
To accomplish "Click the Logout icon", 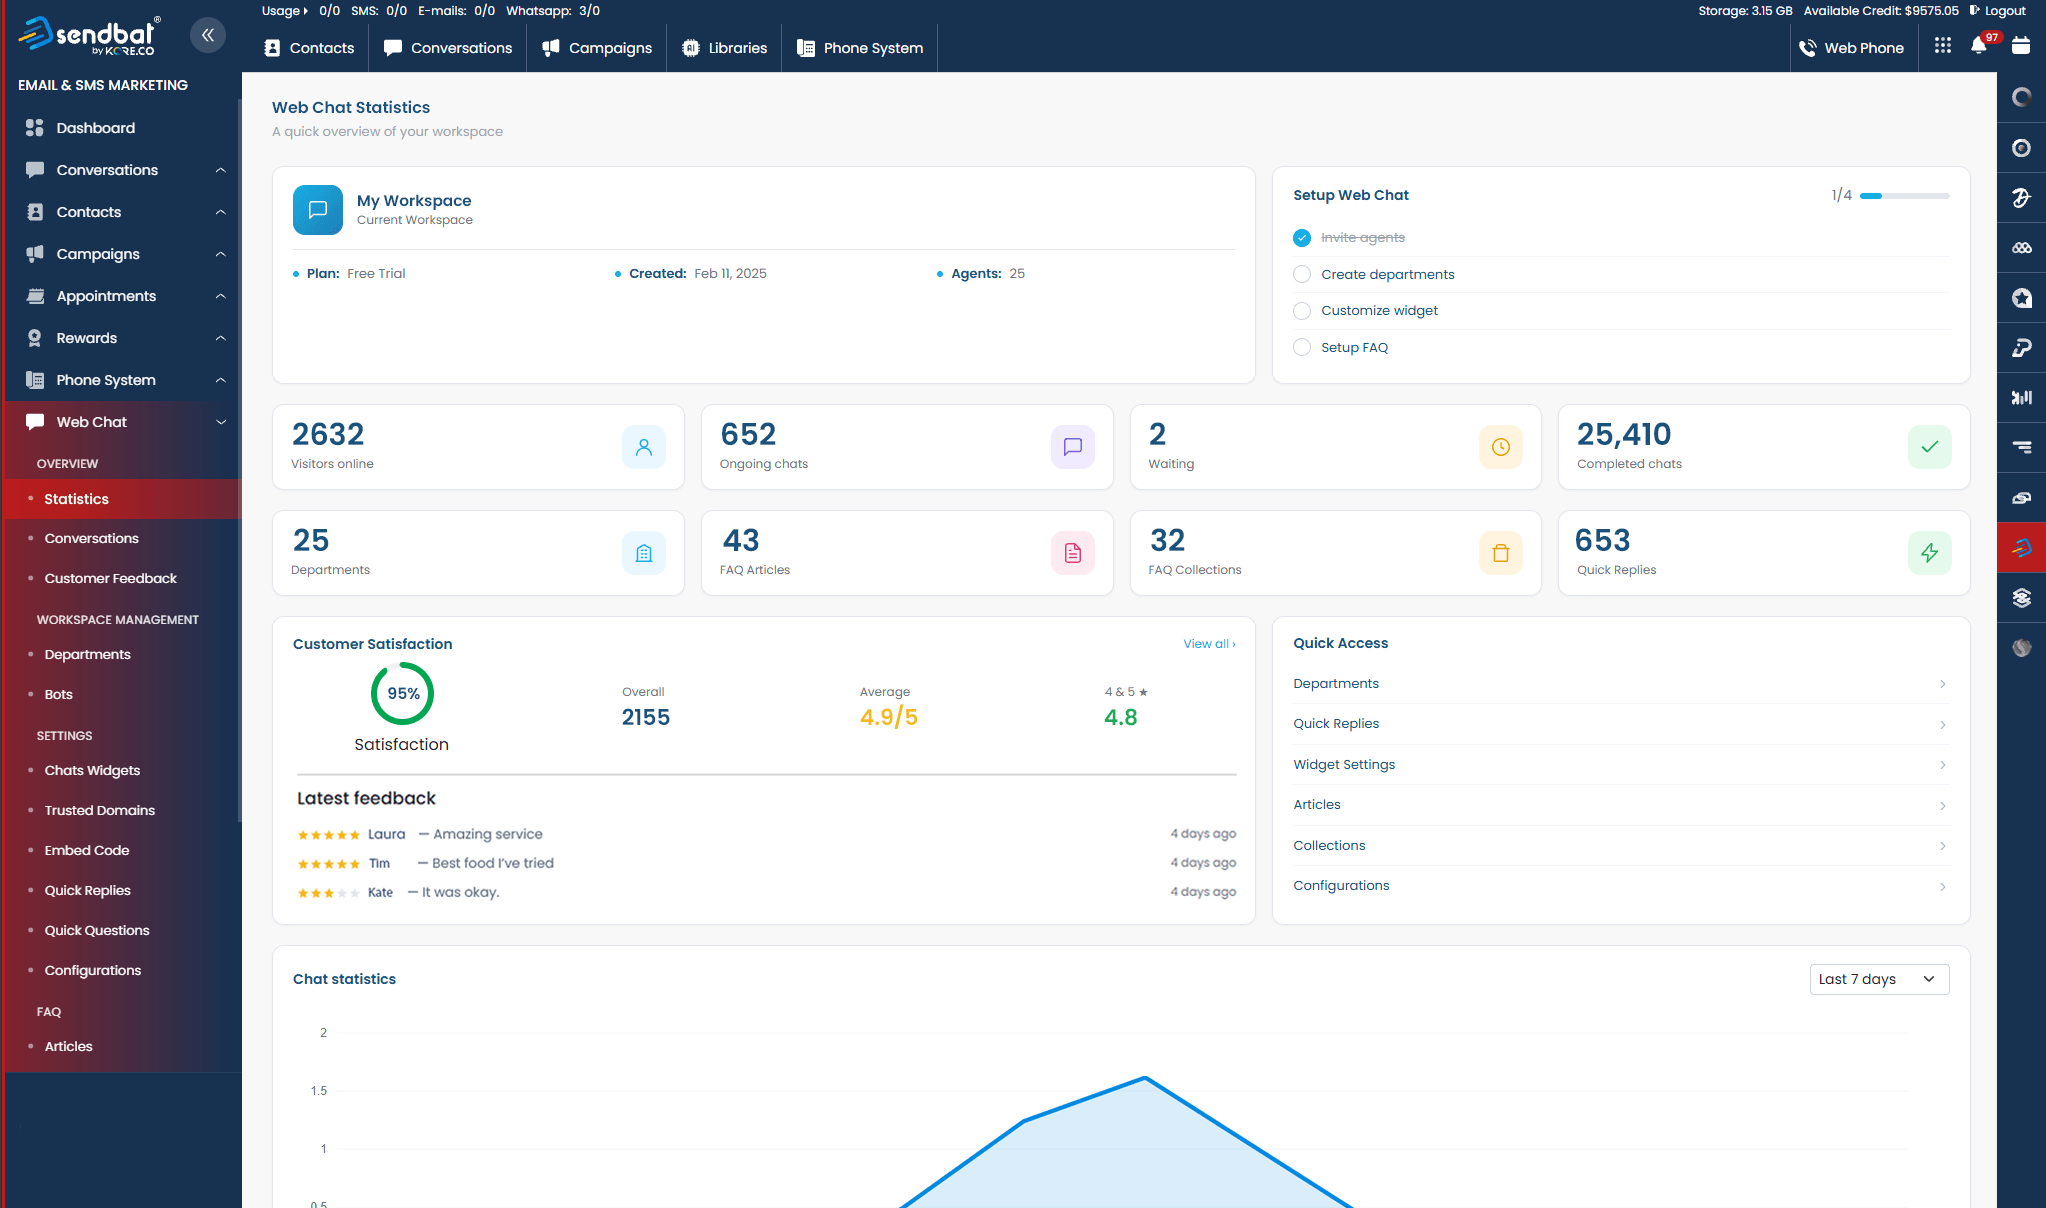I will [1975, 11].
